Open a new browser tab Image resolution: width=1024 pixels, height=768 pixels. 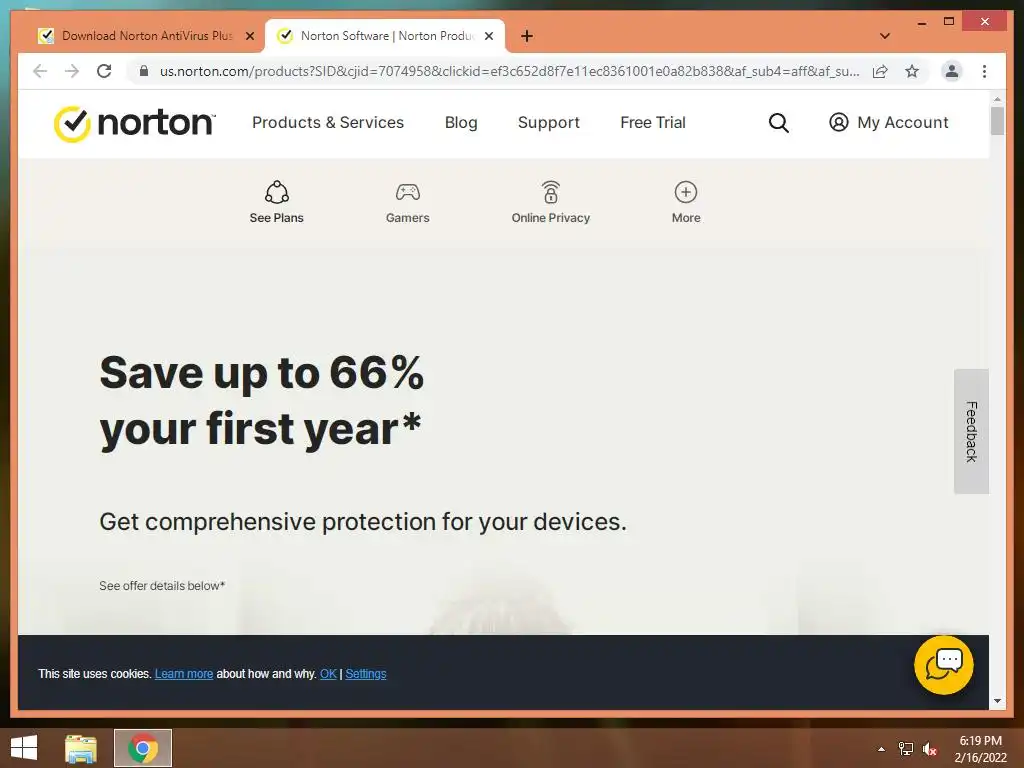(527, 36)
